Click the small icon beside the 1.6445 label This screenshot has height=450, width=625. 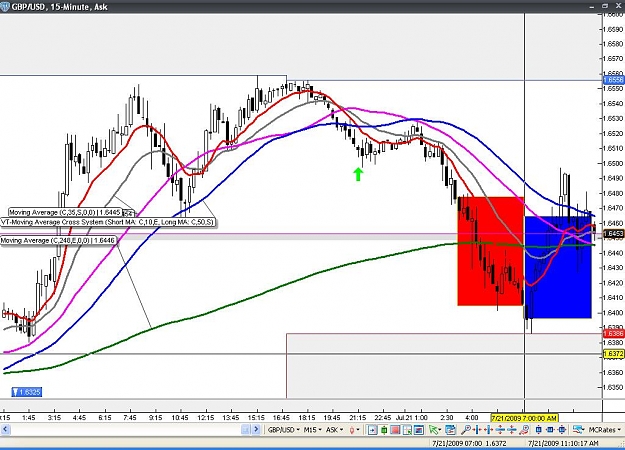point(128,213)
